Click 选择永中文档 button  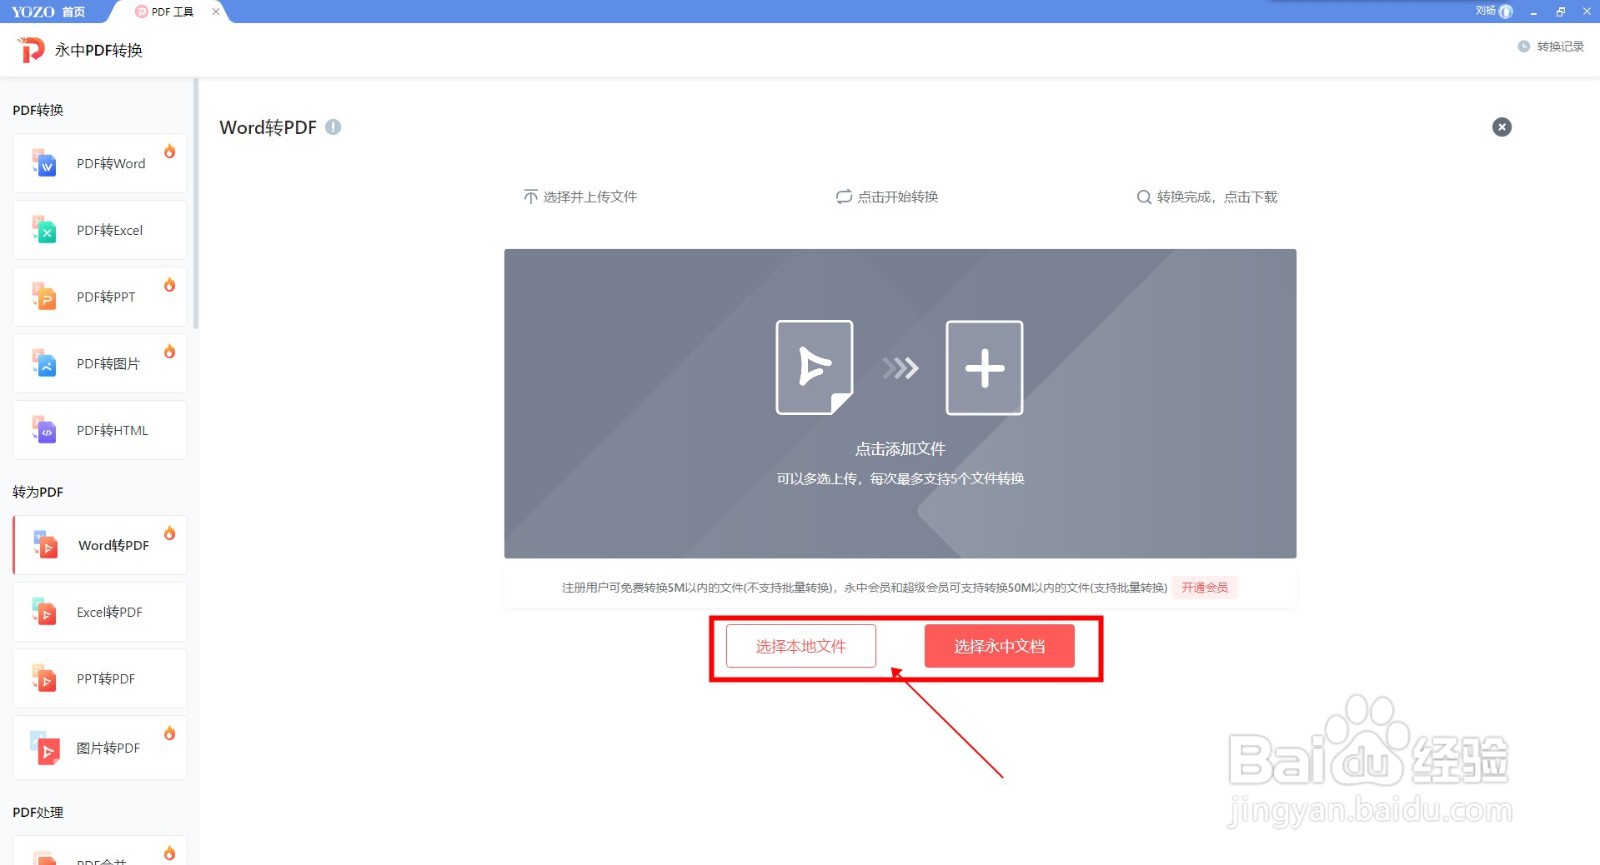(1000, 646)
